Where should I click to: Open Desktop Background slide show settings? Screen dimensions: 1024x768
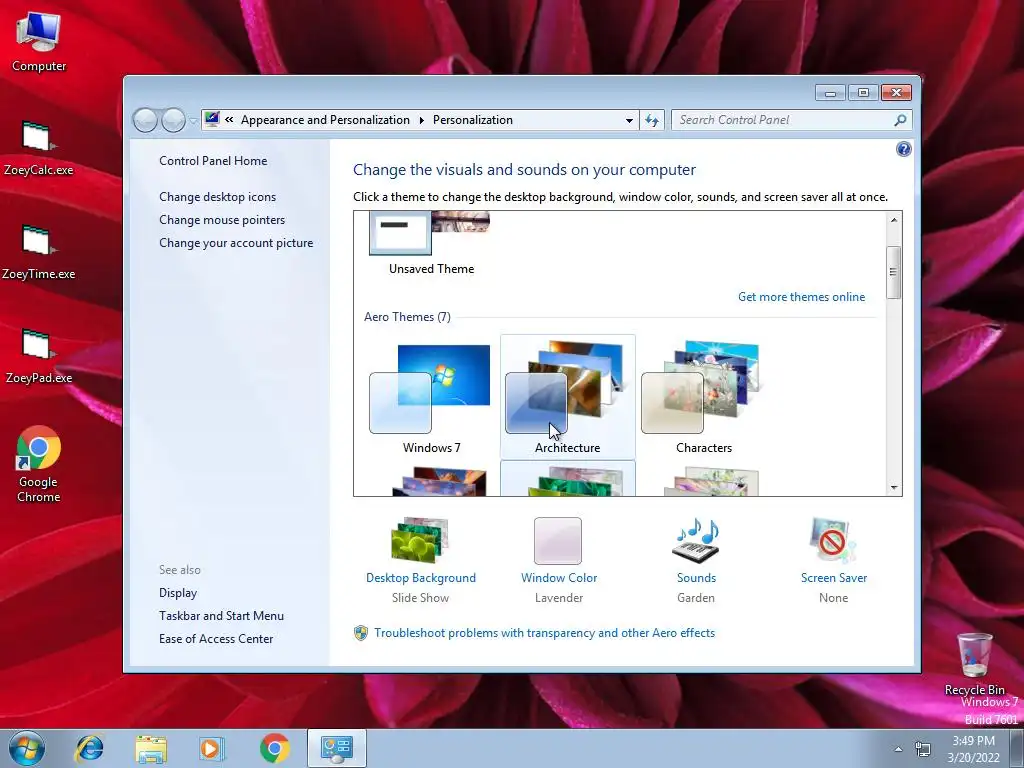click(421, 560)
